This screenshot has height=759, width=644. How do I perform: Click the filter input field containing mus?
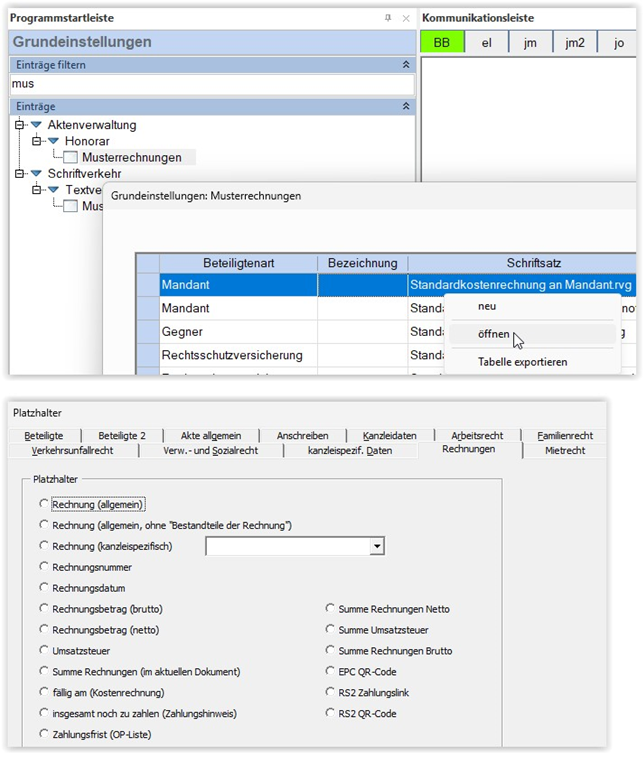point(212,84)
